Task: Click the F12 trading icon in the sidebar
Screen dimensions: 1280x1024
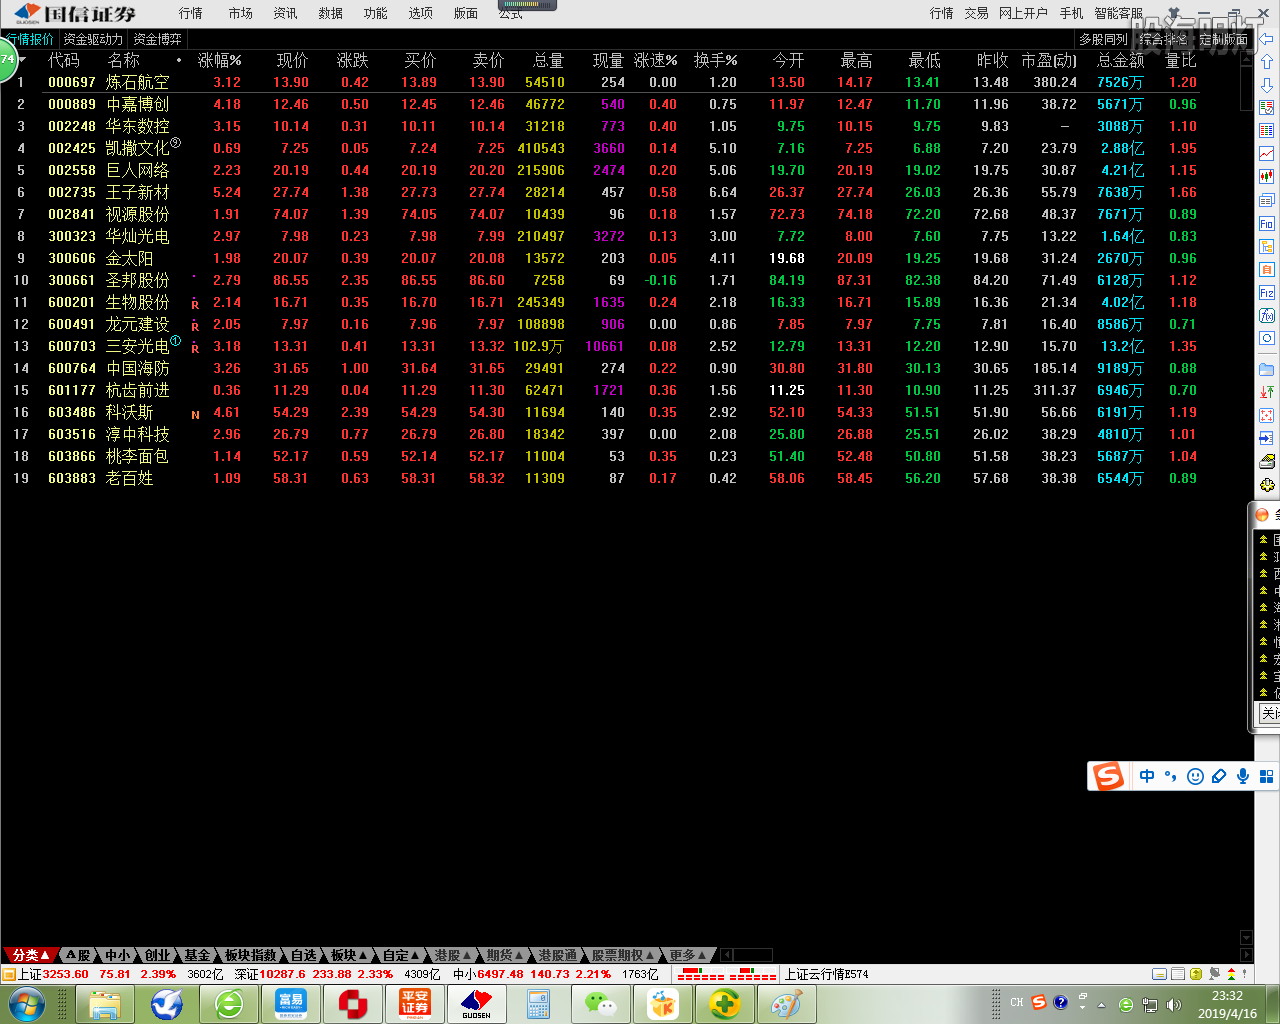Action: [1266, 293]
